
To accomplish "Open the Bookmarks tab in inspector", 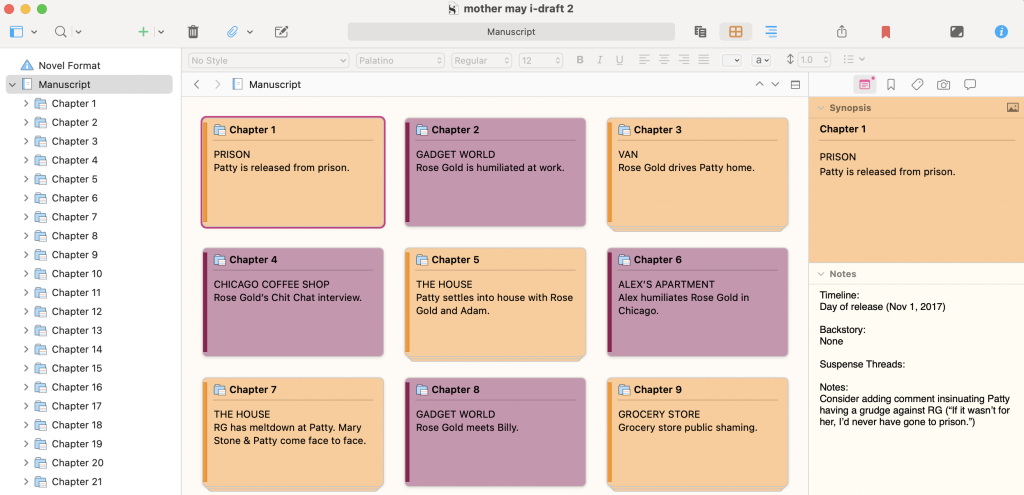I will click(891, 84).
